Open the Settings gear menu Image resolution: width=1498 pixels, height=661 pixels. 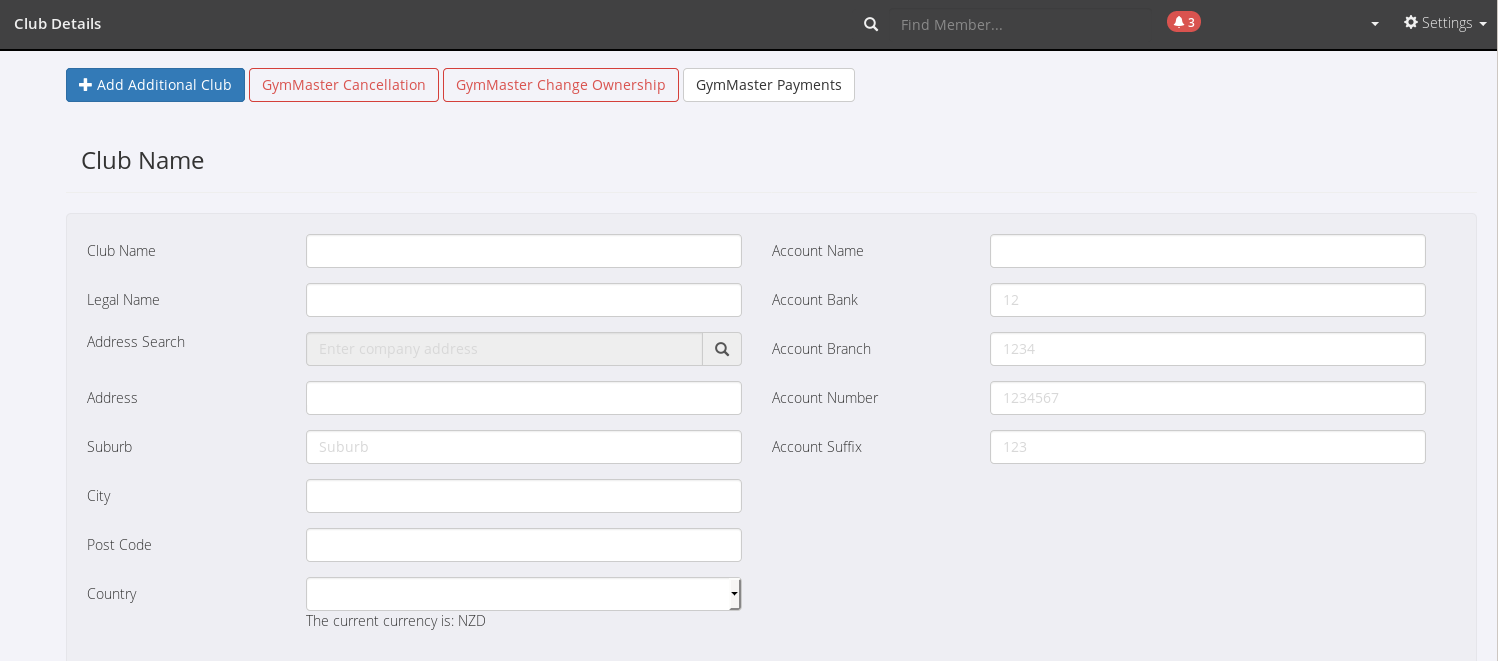[x=1444, y=23]
